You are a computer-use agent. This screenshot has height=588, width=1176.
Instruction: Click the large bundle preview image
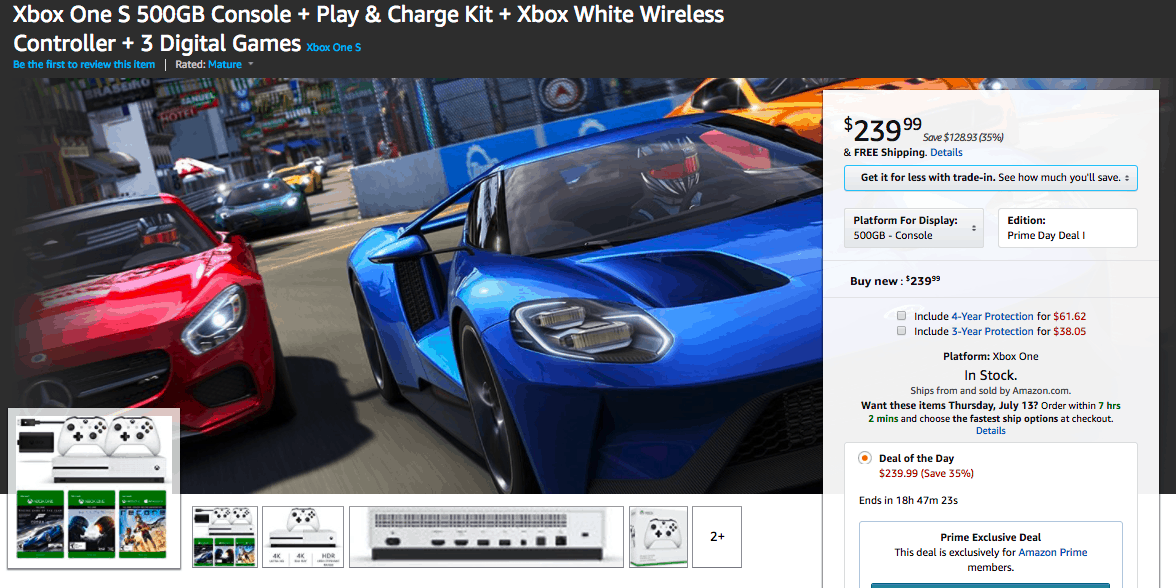[x=94, y=488]
